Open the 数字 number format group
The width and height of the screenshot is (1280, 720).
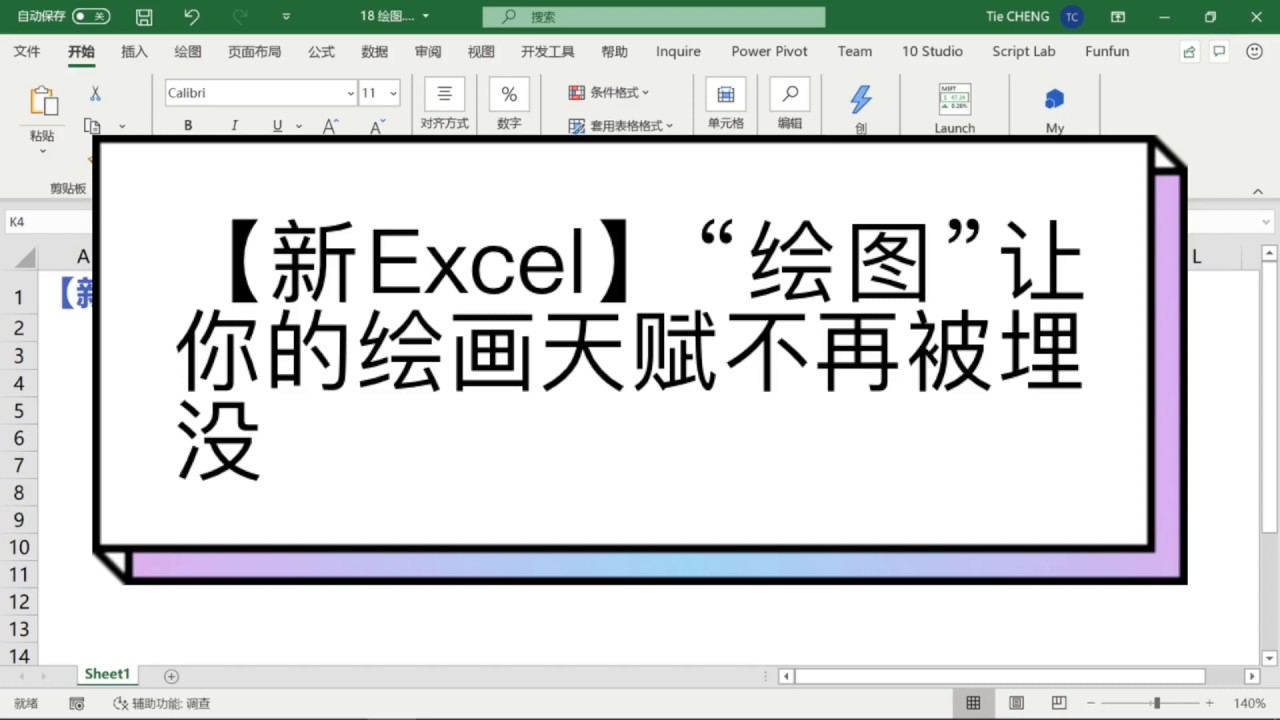point(509,105)
